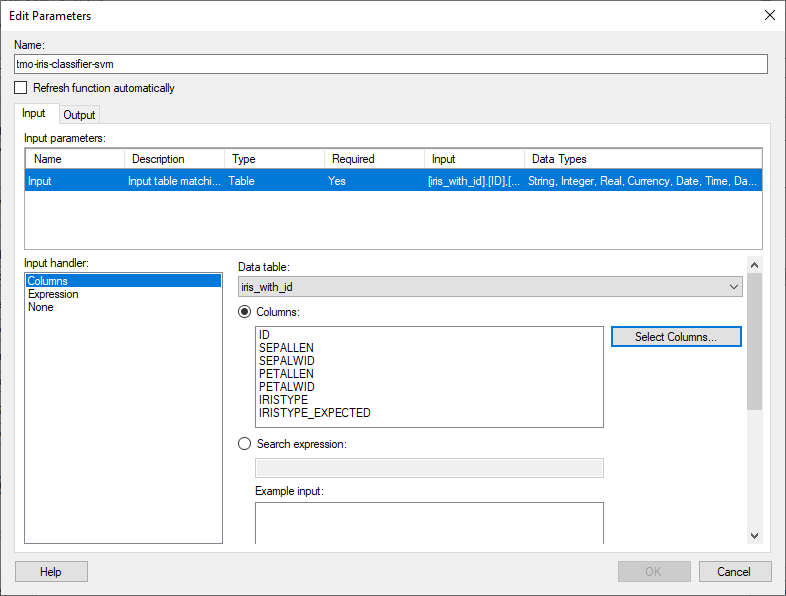Select the Columns radio button
The height and width of the screenshot is (596, 786).
pos(245,312)
